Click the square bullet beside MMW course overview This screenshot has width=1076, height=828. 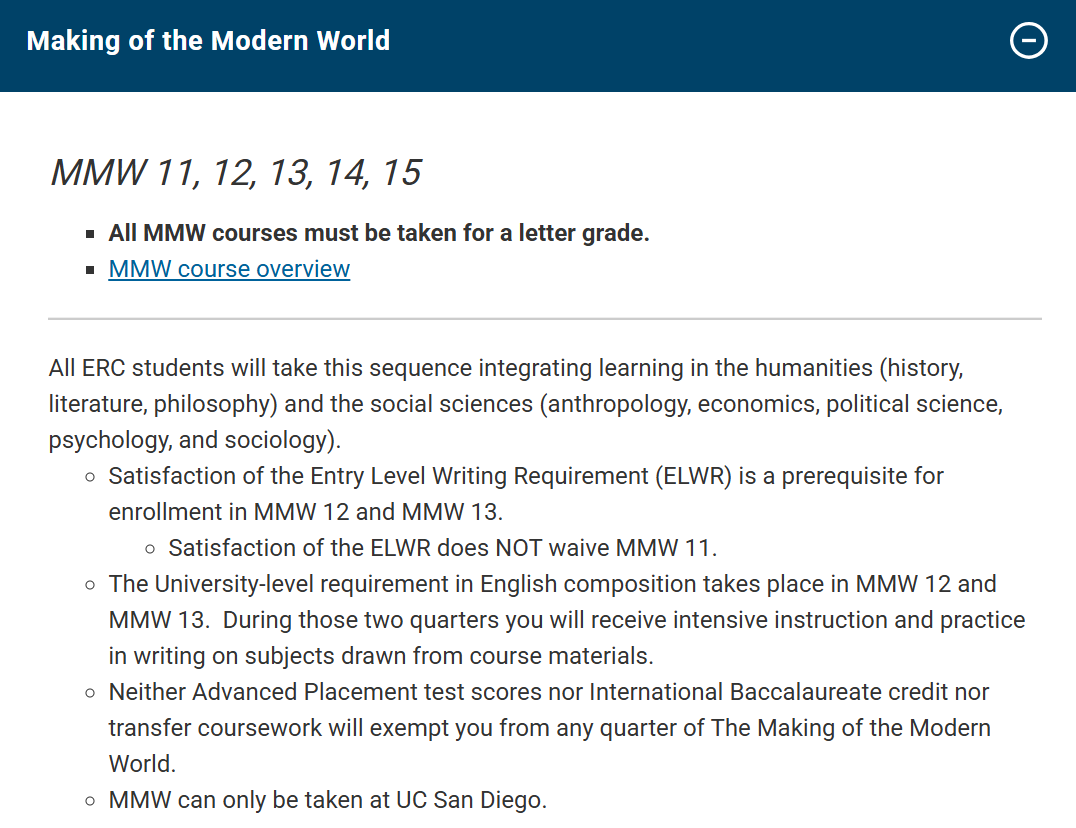90,271
